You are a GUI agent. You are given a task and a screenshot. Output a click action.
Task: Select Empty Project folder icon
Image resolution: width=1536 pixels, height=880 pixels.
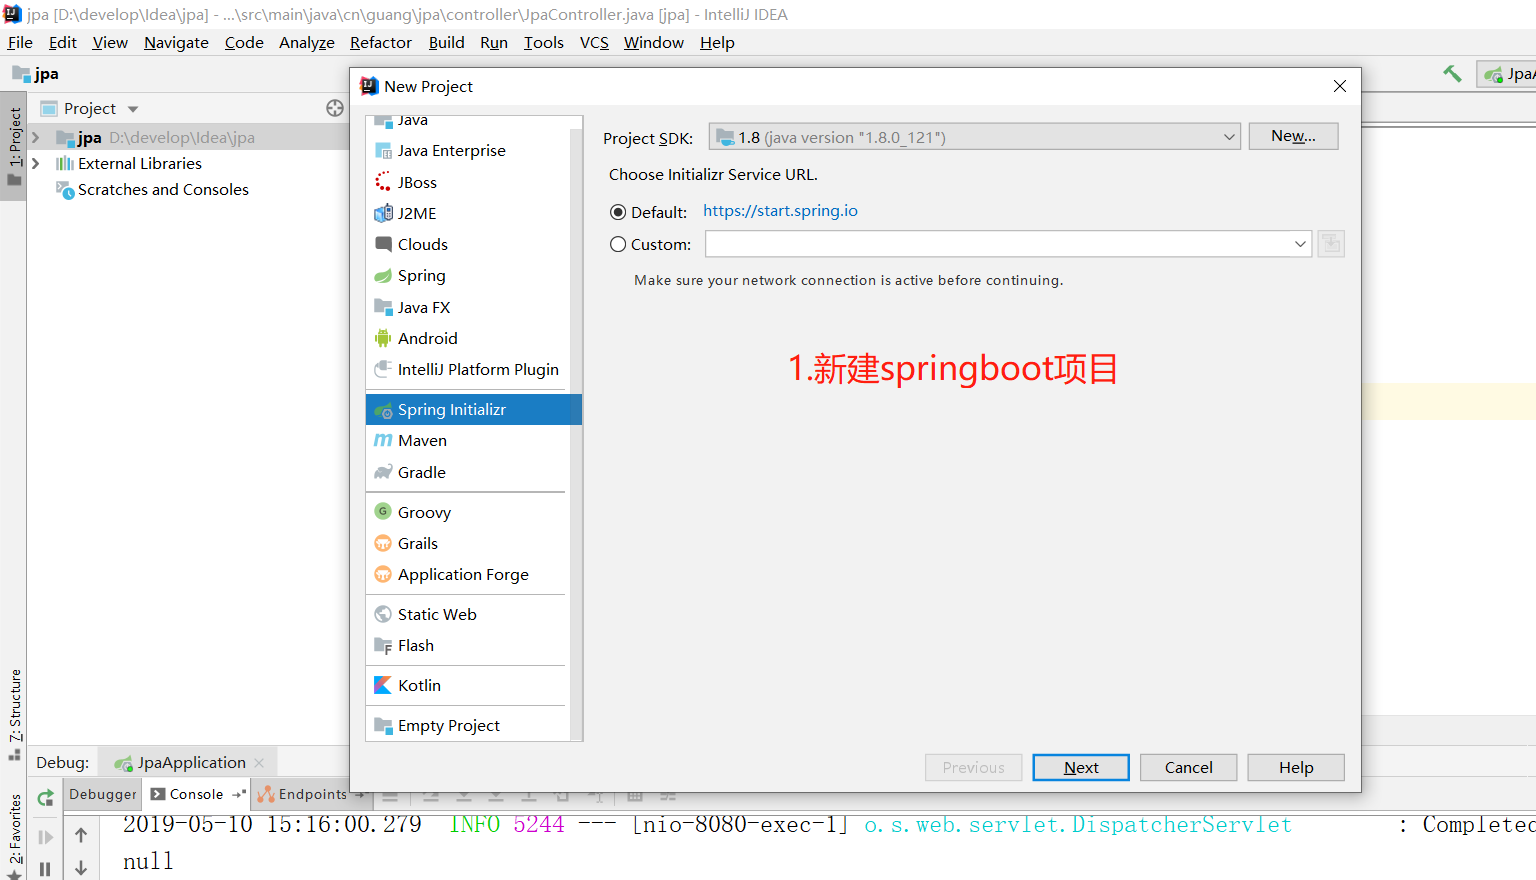383,725
